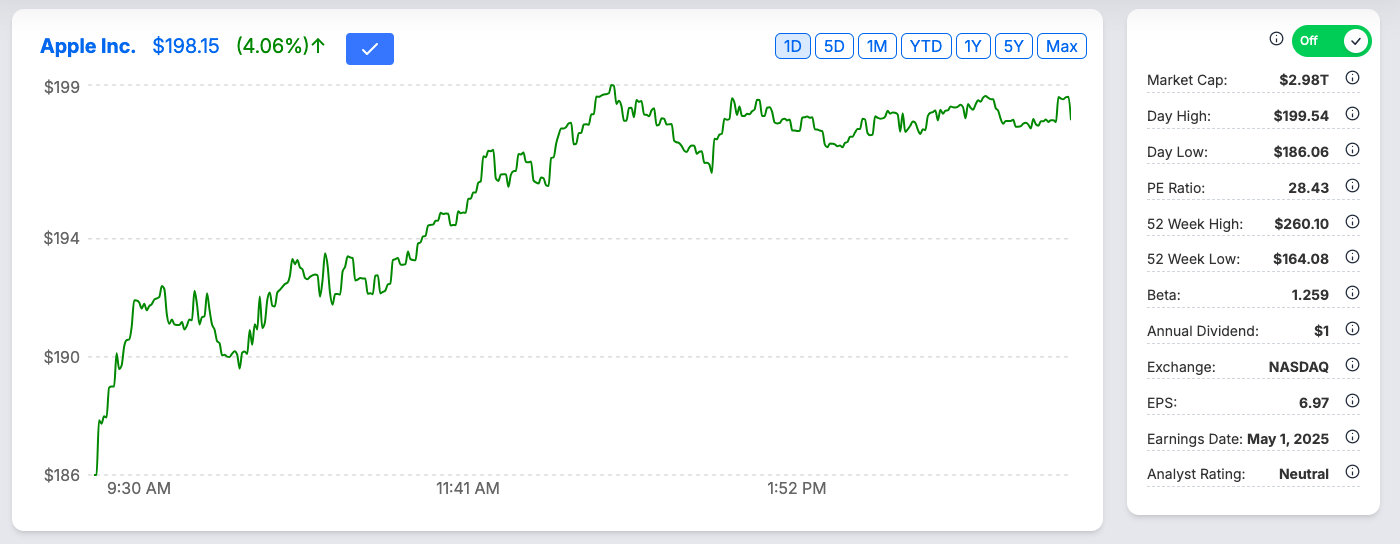Switch chart to 5D range
This screenshot has height=544, width=1400.
834,46
